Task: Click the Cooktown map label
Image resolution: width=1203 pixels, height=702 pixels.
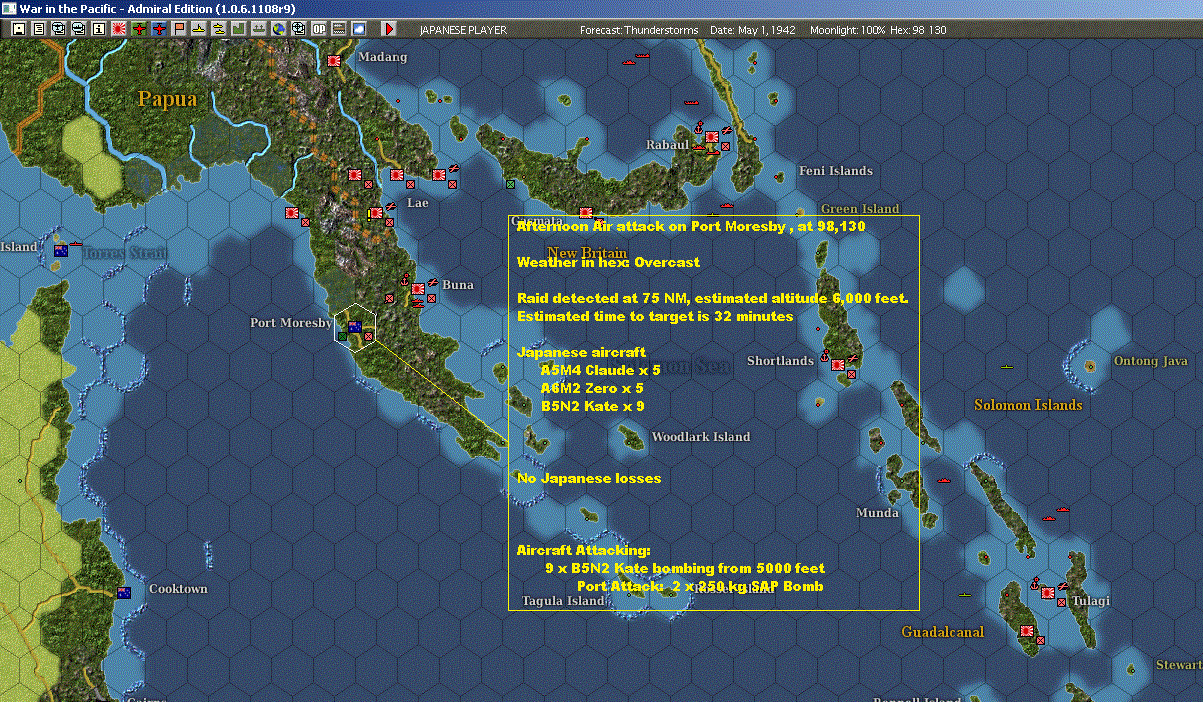Action: point(178,589)
